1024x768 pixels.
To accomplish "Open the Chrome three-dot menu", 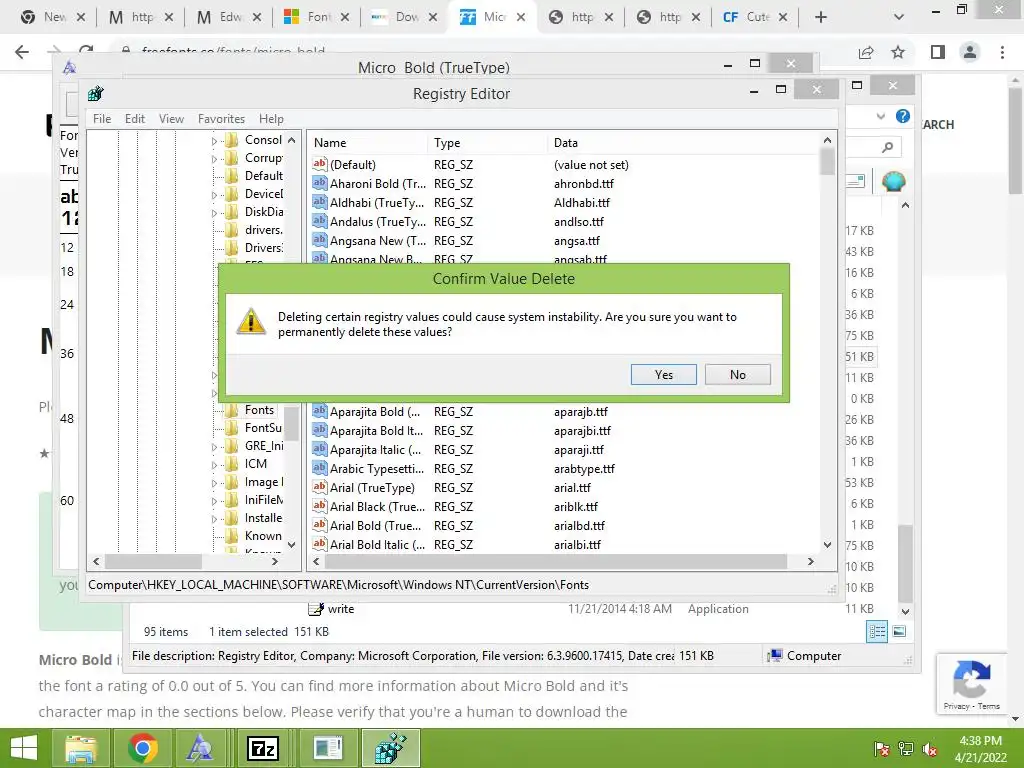I will tap(1002, 52).
